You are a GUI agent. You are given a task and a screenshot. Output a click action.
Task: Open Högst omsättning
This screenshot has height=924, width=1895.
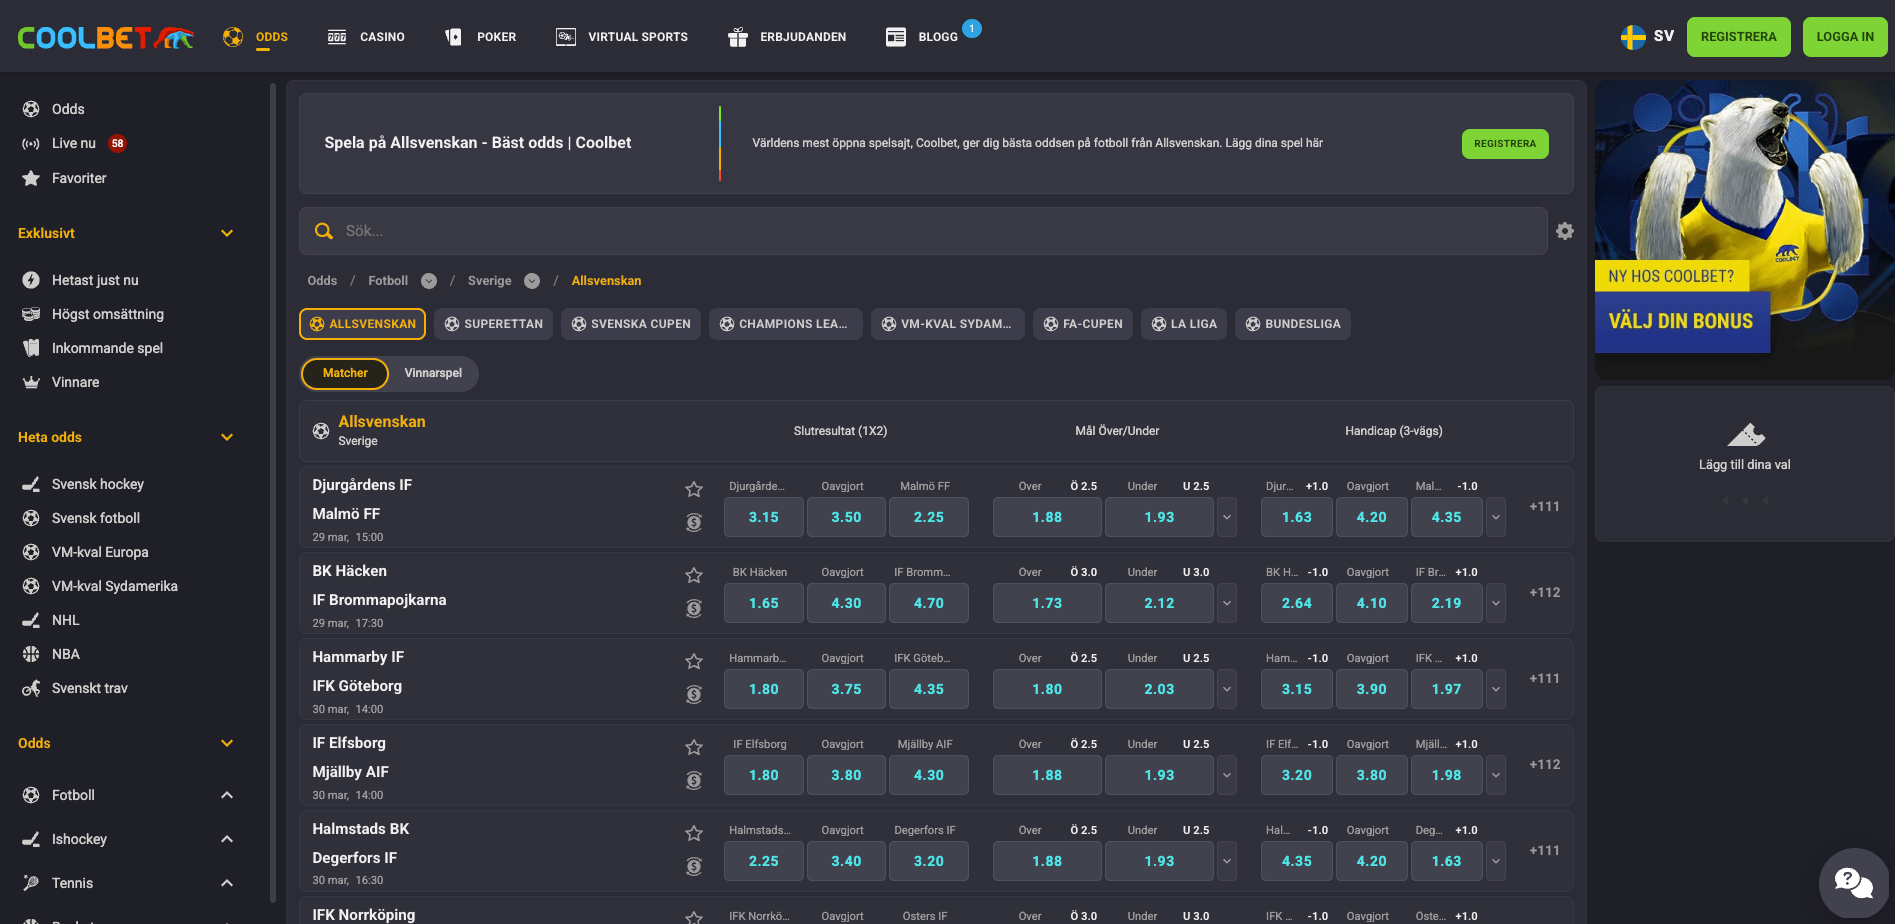(x=92, y=314)
